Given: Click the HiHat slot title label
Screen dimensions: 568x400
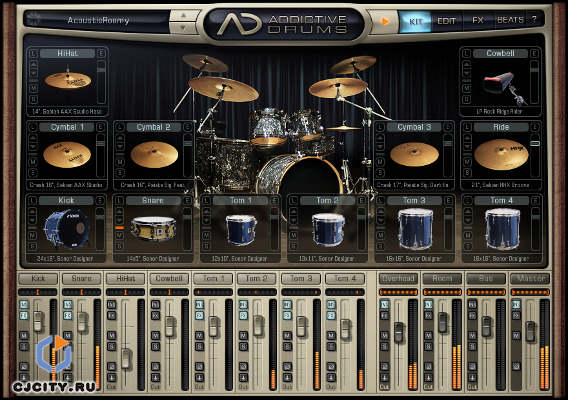Looking at the screenshot, I should point(67,54).
